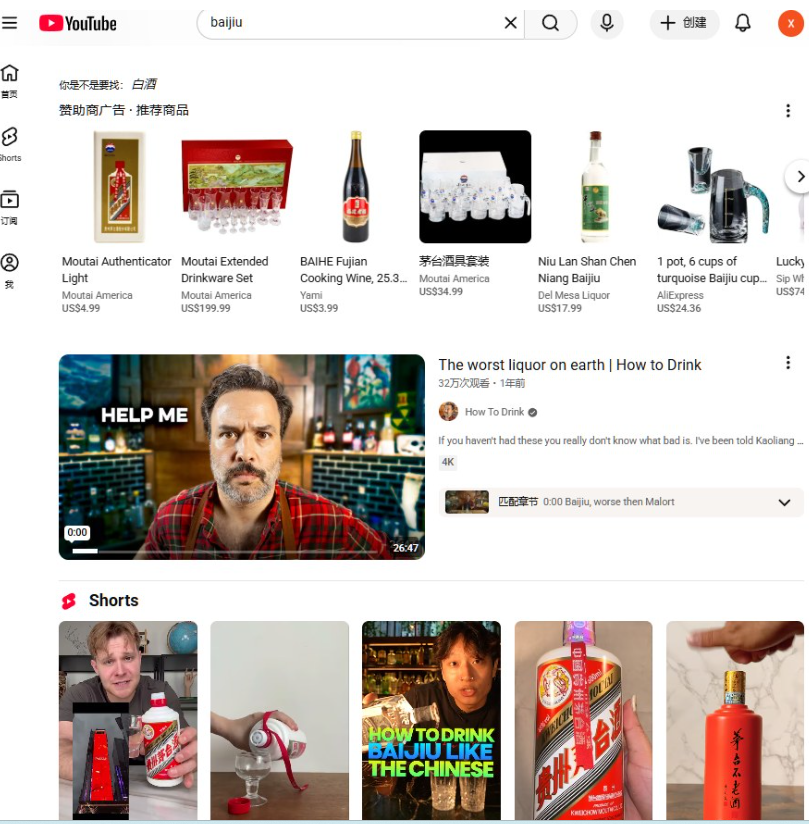Image resolution: width=809 pixels, height=824 pixels.
Task: Click the Del Mesa Liquor seller
Action: click(574, 295)
